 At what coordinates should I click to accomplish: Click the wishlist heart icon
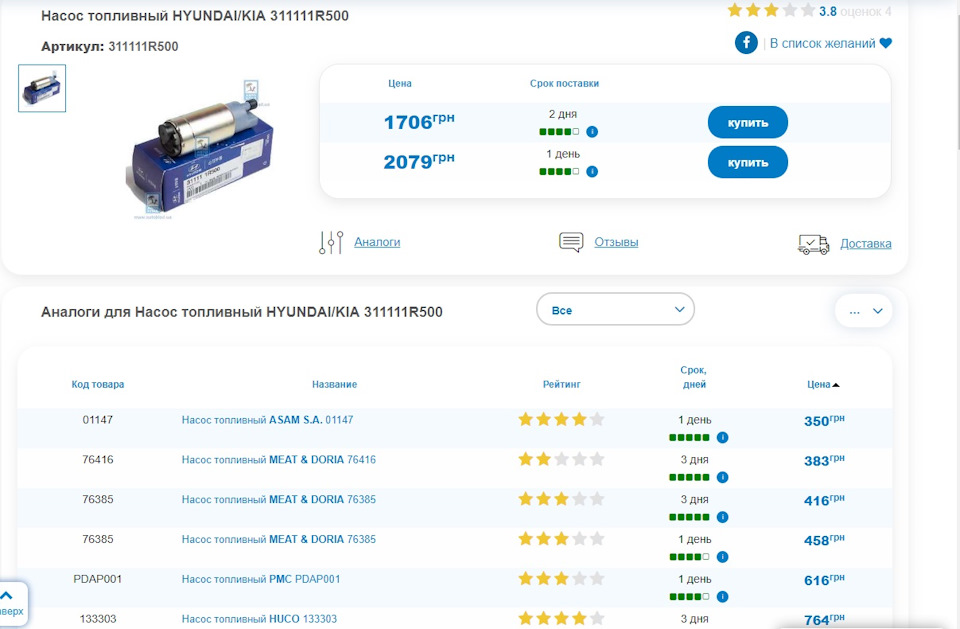tap(885, 43)
